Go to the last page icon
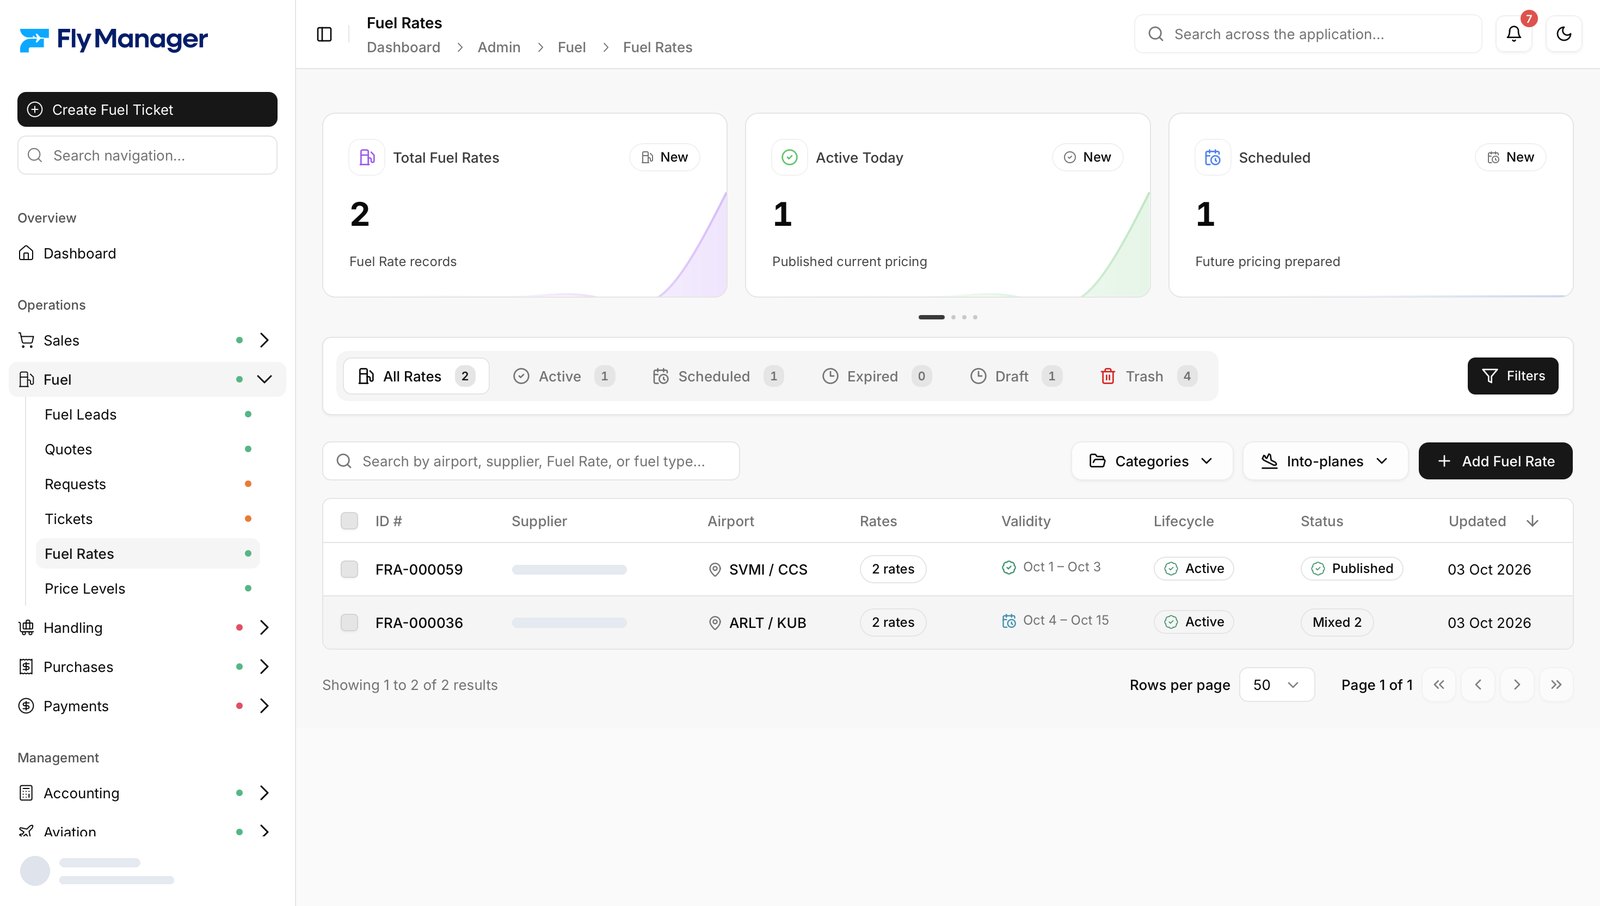 pos(1556,685)
